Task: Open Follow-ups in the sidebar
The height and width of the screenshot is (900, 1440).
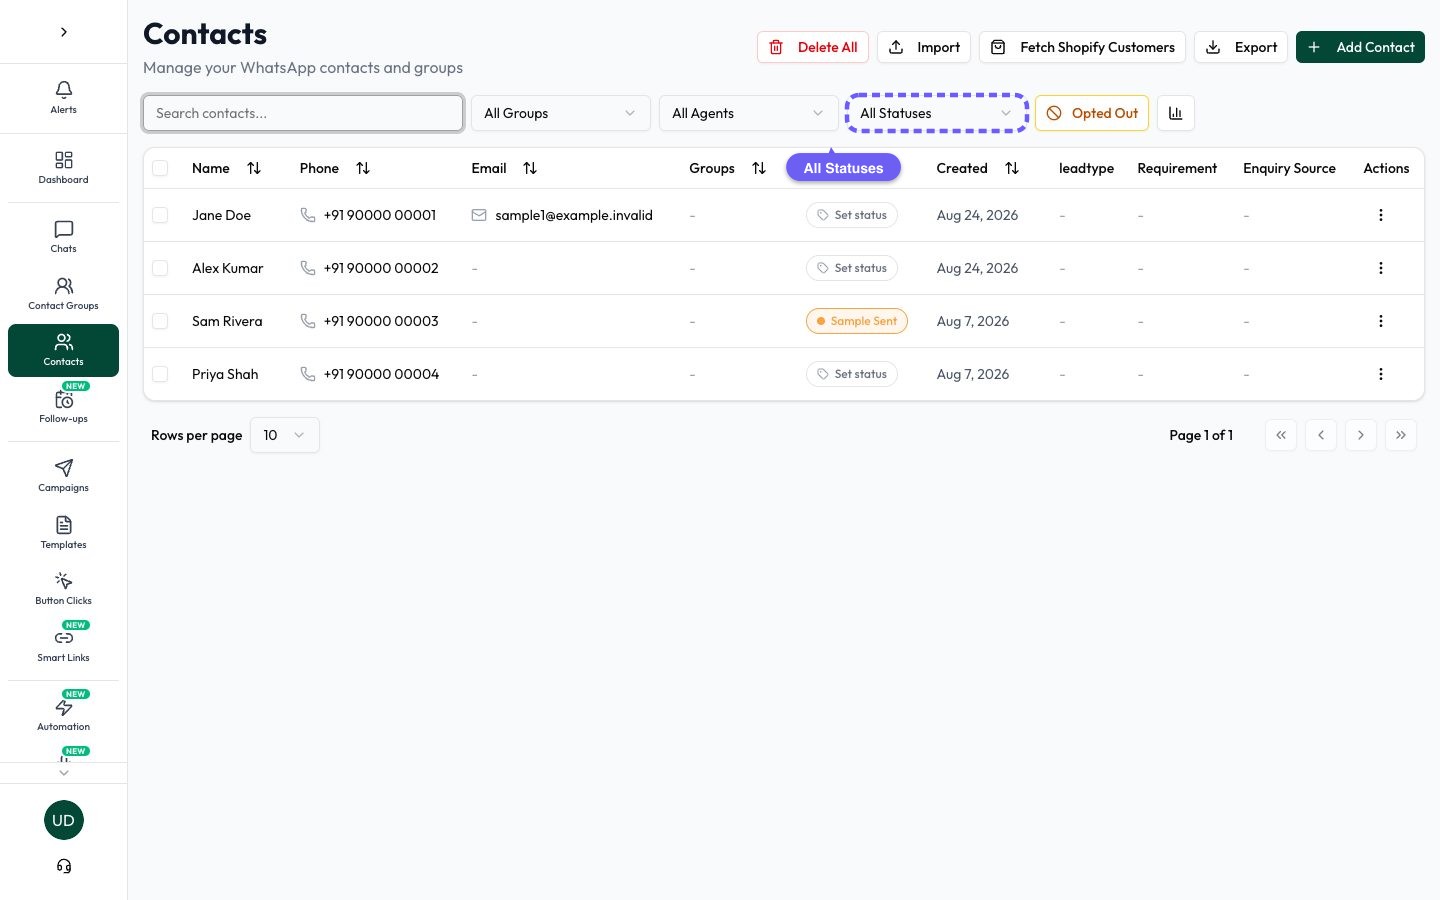Action: coord(63,407)
